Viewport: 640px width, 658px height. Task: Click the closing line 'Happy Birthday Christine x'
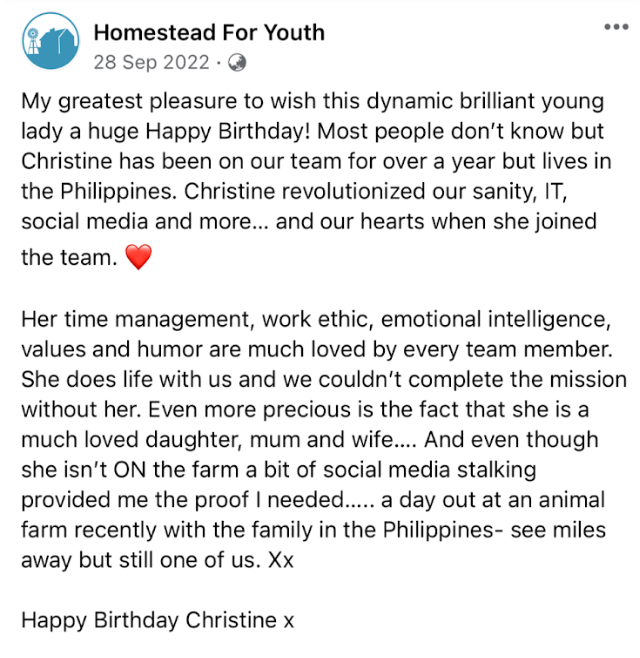[158, 621]
